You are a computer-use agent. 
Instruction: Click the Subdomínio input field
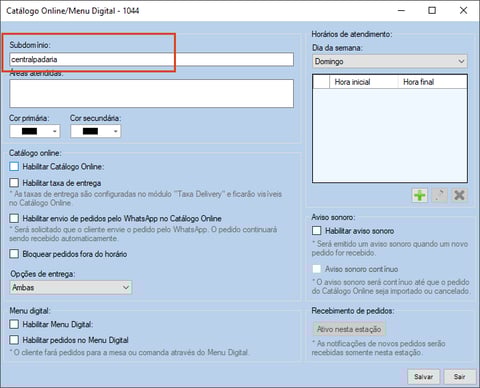(152, 59)
